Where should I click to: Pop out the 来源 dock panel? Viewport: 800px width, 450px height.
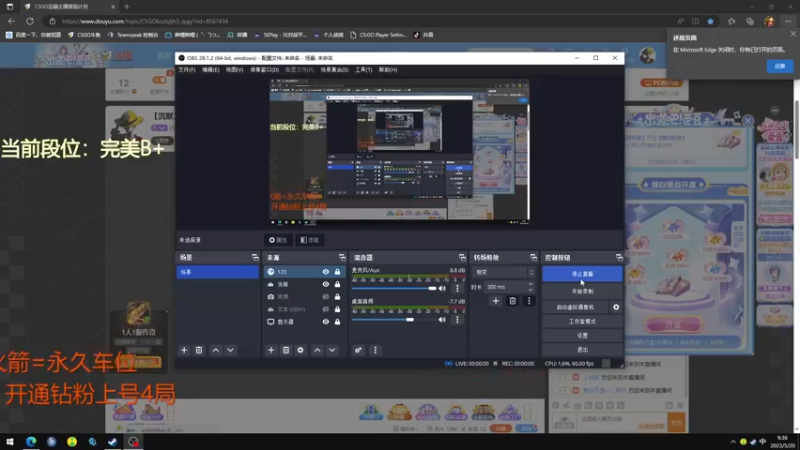342,258
